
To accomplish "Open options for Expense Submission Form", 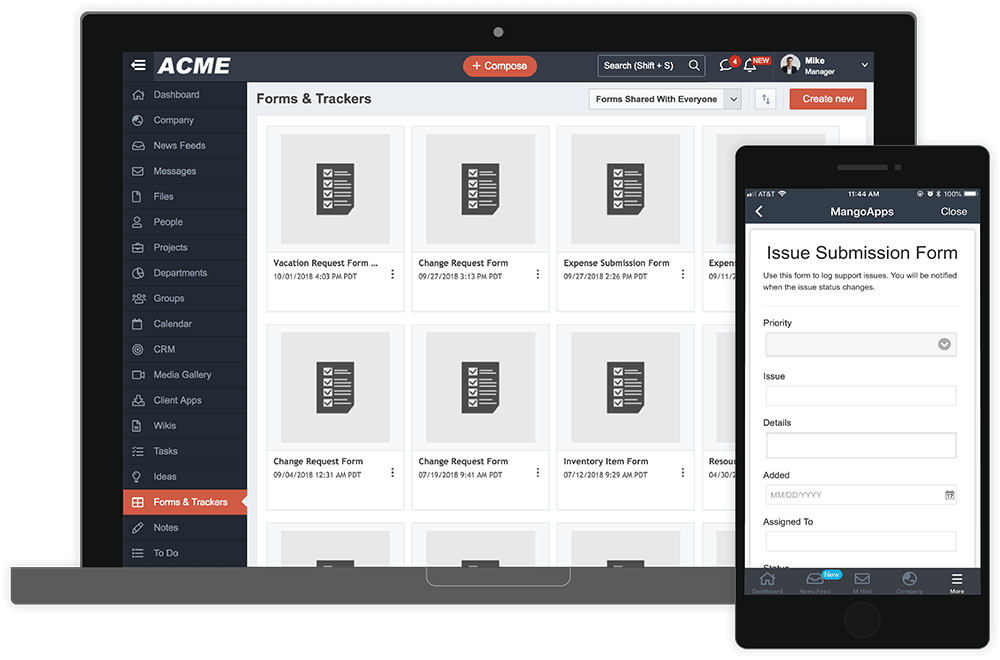I will 682,274.
